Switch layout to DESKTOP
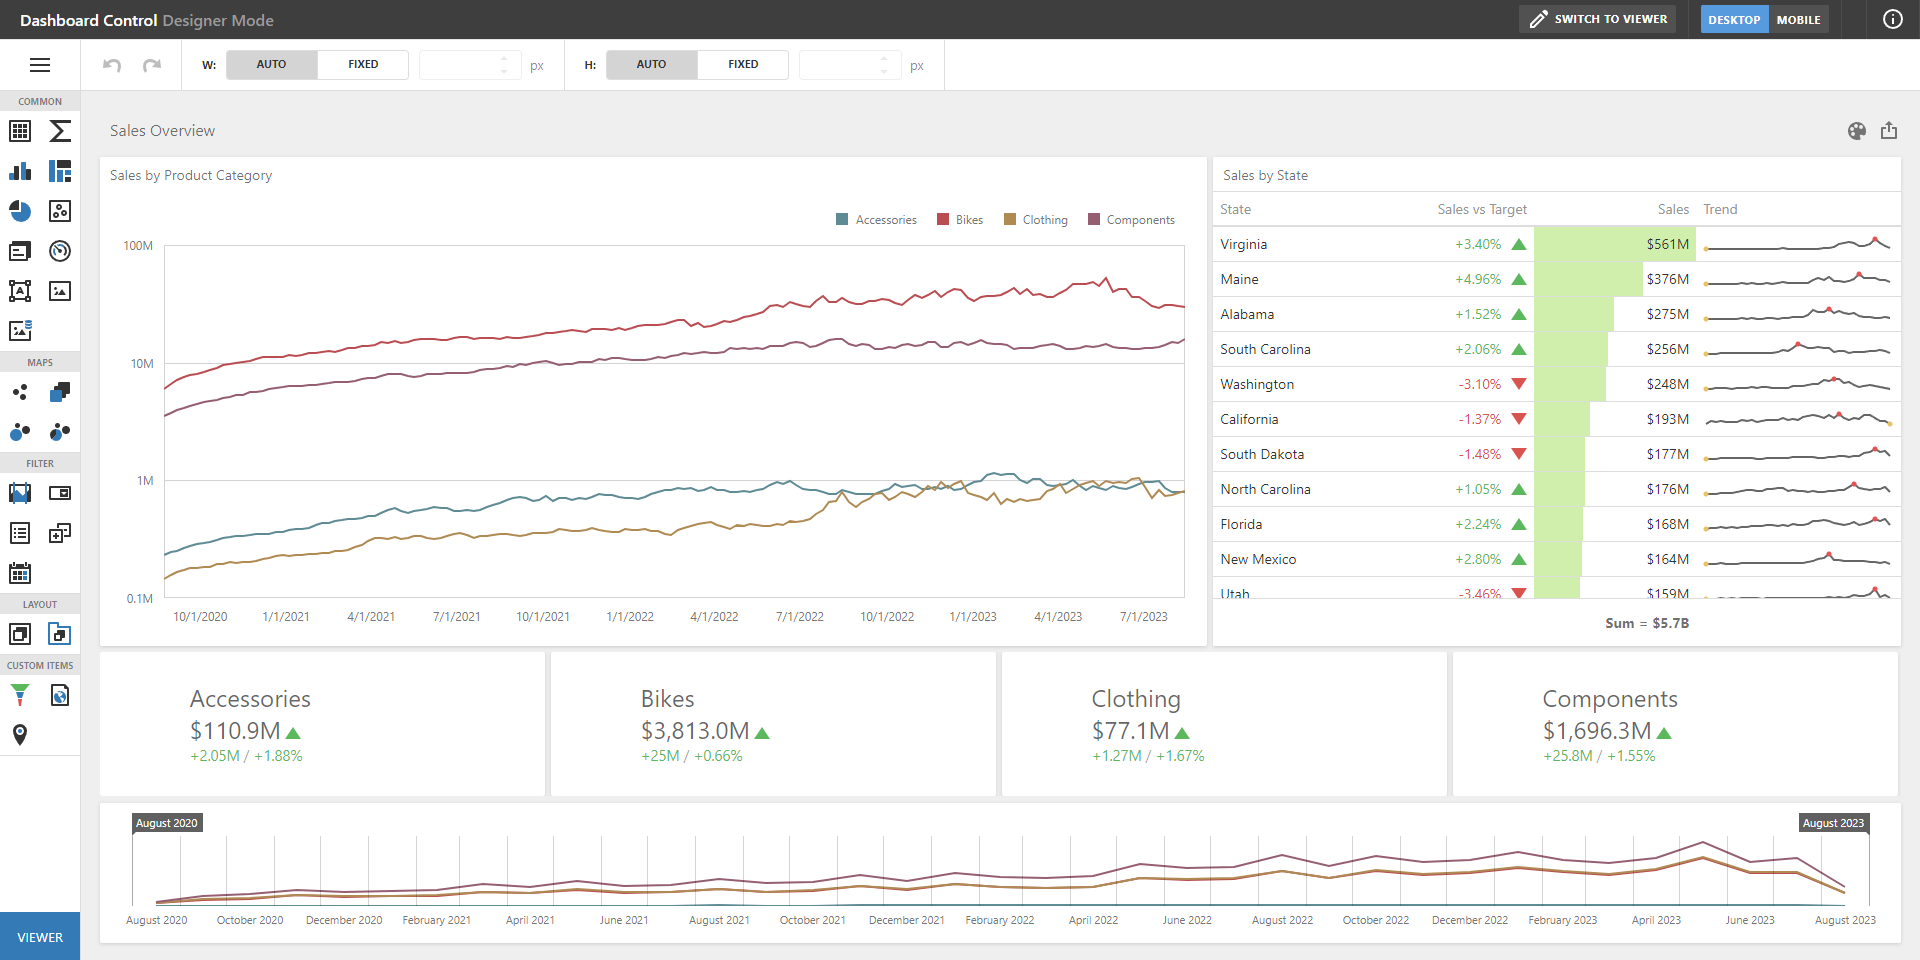 point(1734,20)
